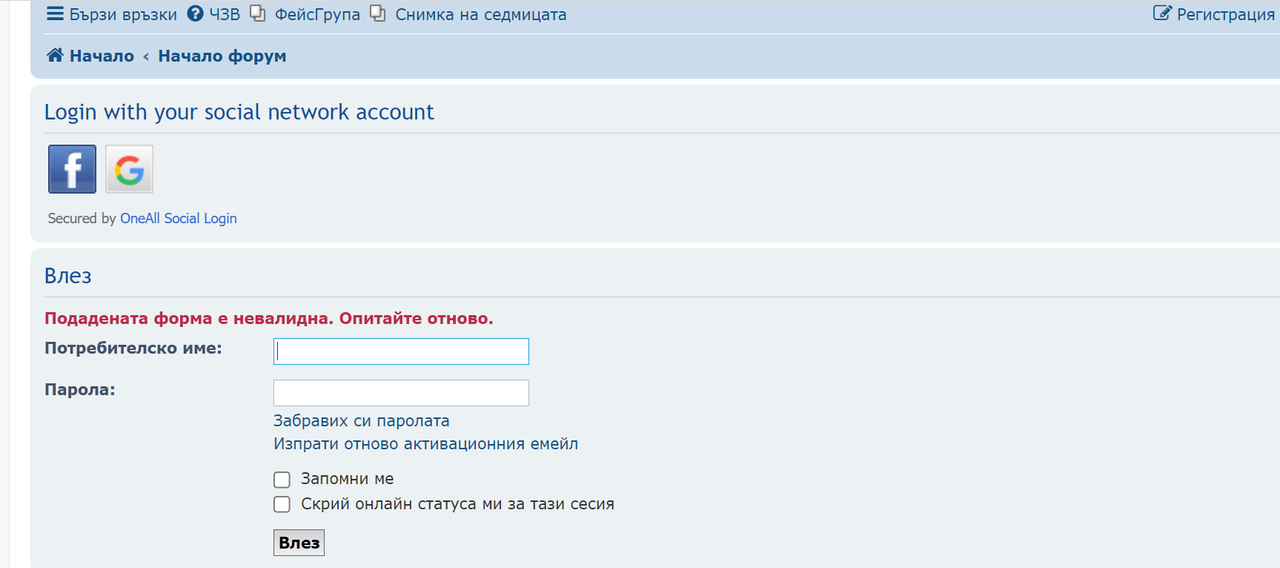Go to Начало home breadcrumb
The height and width of the screenshot is (568, 1280).
(x=90, y=56)
